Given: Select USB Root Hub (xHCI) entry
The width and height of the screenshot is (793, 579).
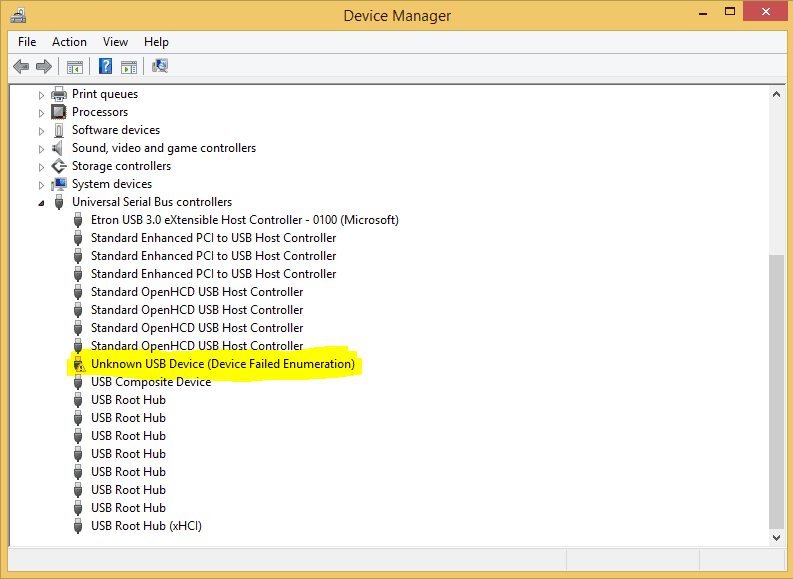Looking at the screenshot, I should pos(146,526).
